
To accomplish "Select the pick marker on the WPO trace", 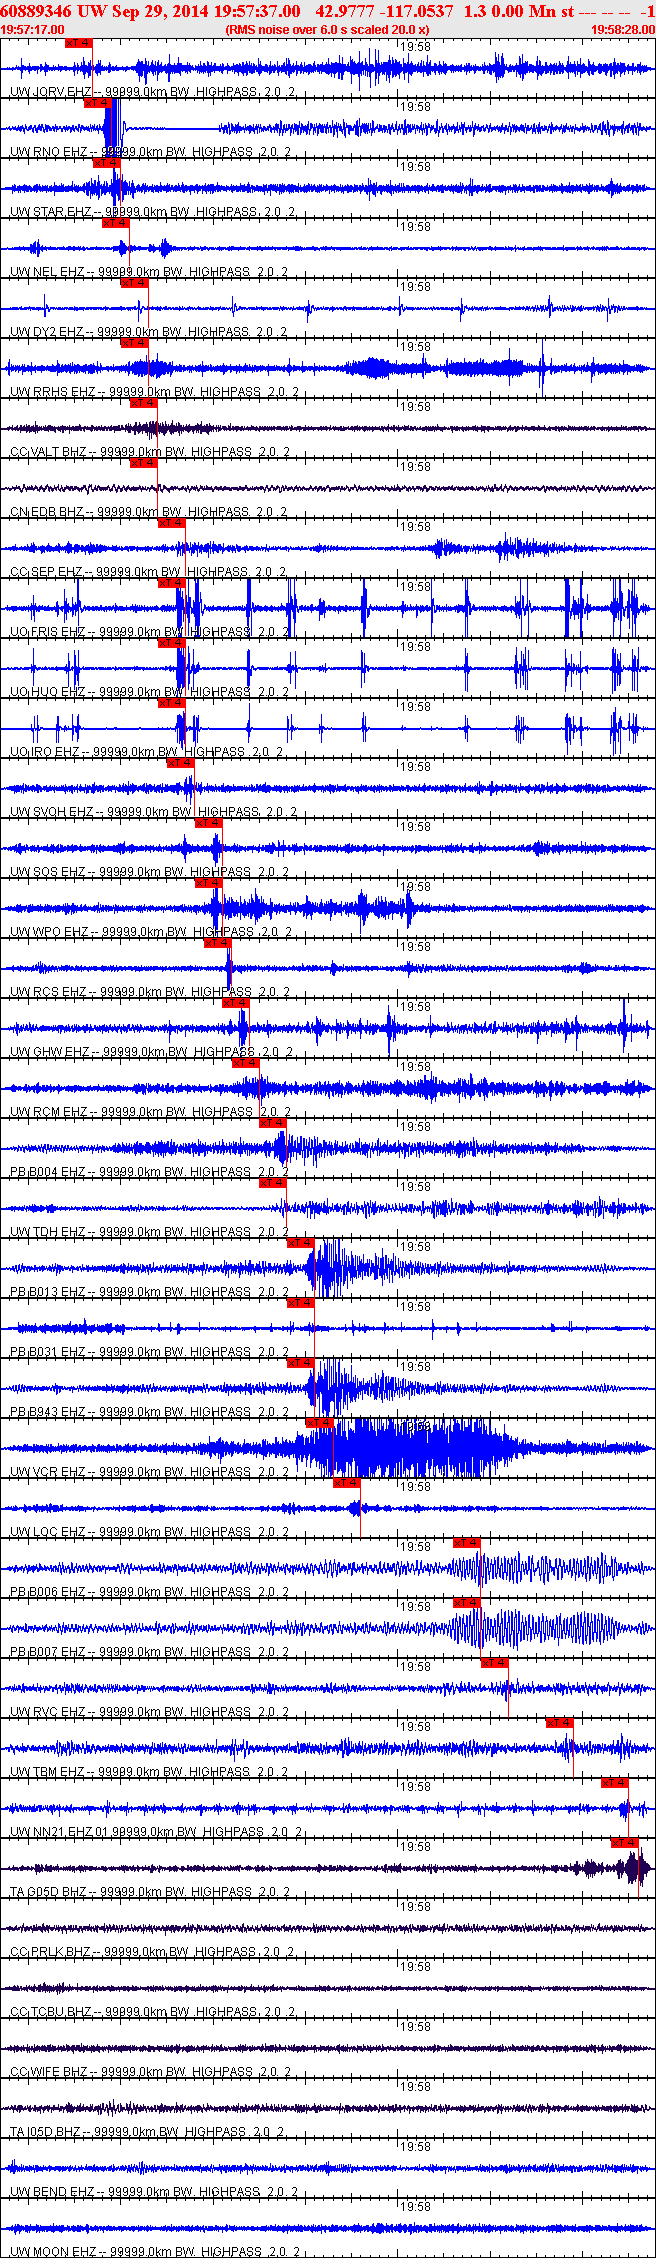I will 209,883.
